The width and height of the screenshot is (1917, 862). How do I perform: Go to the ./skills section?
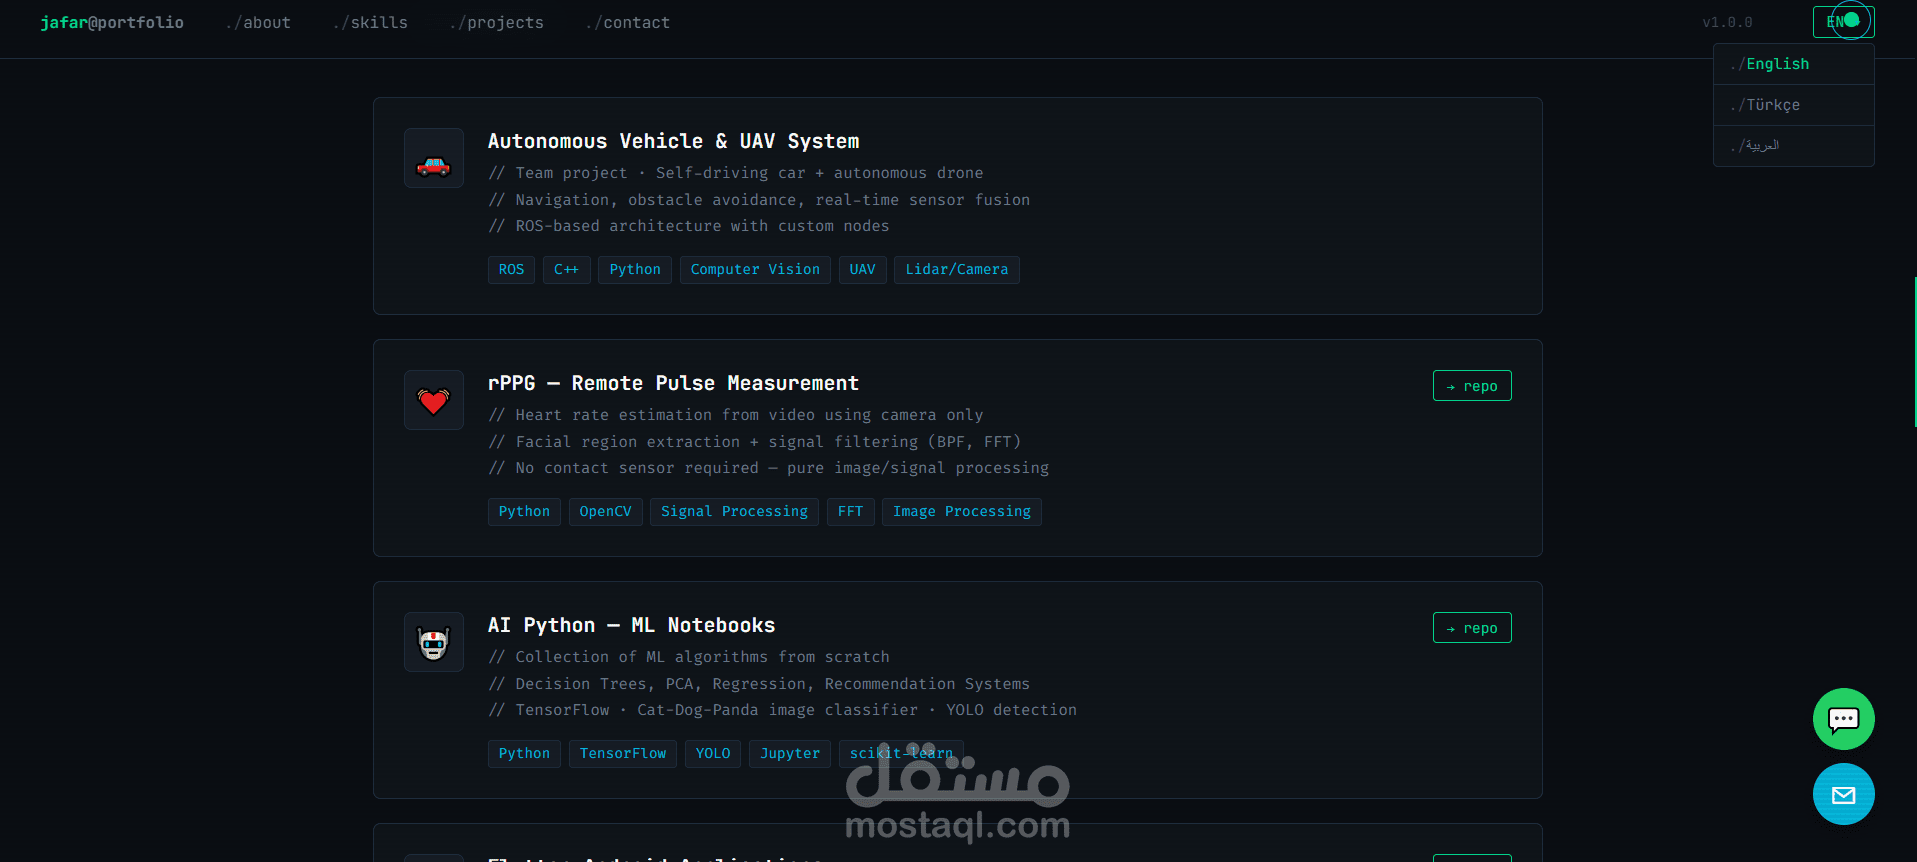pyautogui.click(x=370, y=23)
